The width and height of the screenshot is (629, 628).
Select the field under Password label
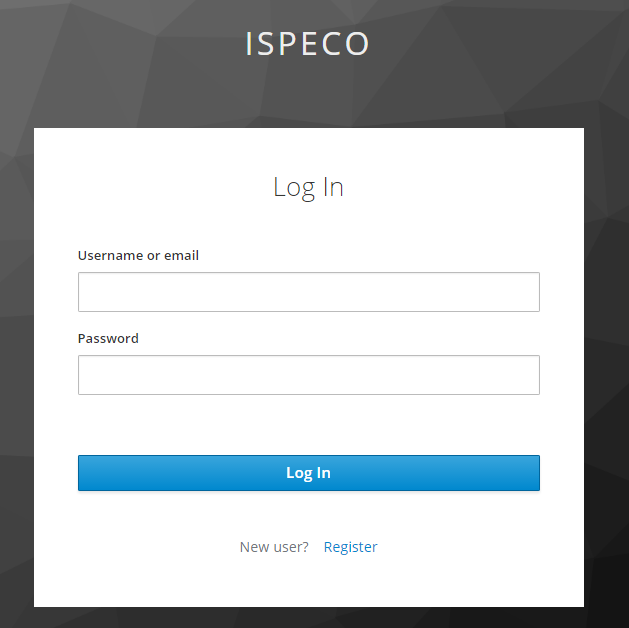(308, 375)
